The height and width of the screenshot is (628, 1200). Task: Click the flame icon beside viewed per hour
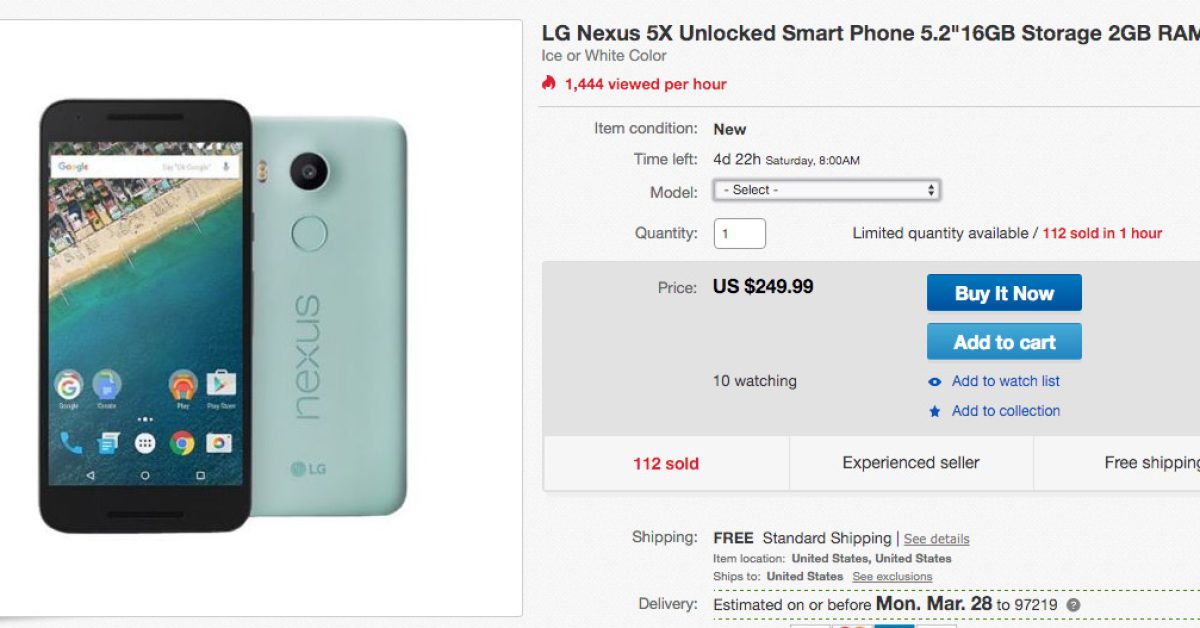(548, 83)
